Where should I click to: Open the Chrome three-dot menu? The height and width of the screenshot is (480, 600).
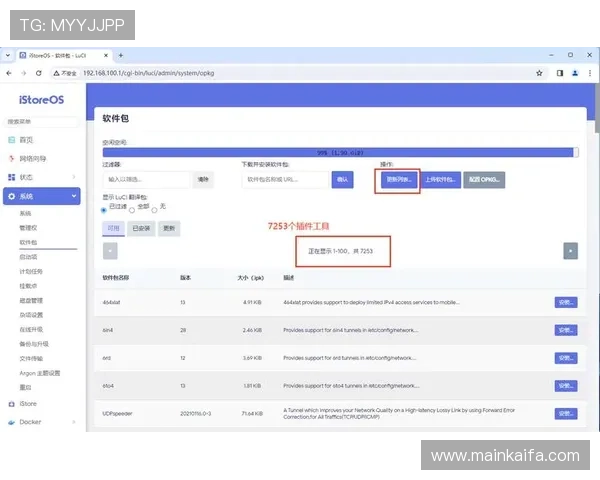pyautogui.click(x=588, y=73)
